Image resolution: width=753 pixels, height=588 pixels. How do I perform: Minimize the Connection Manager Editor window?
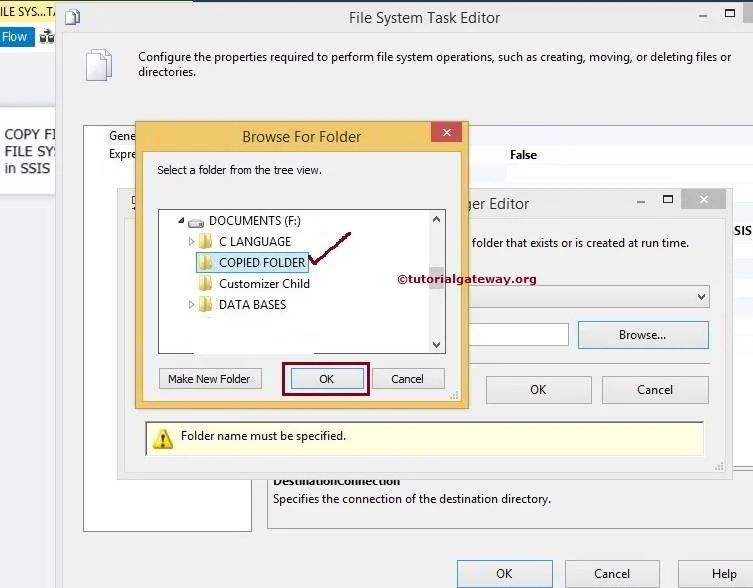(641, 202)
